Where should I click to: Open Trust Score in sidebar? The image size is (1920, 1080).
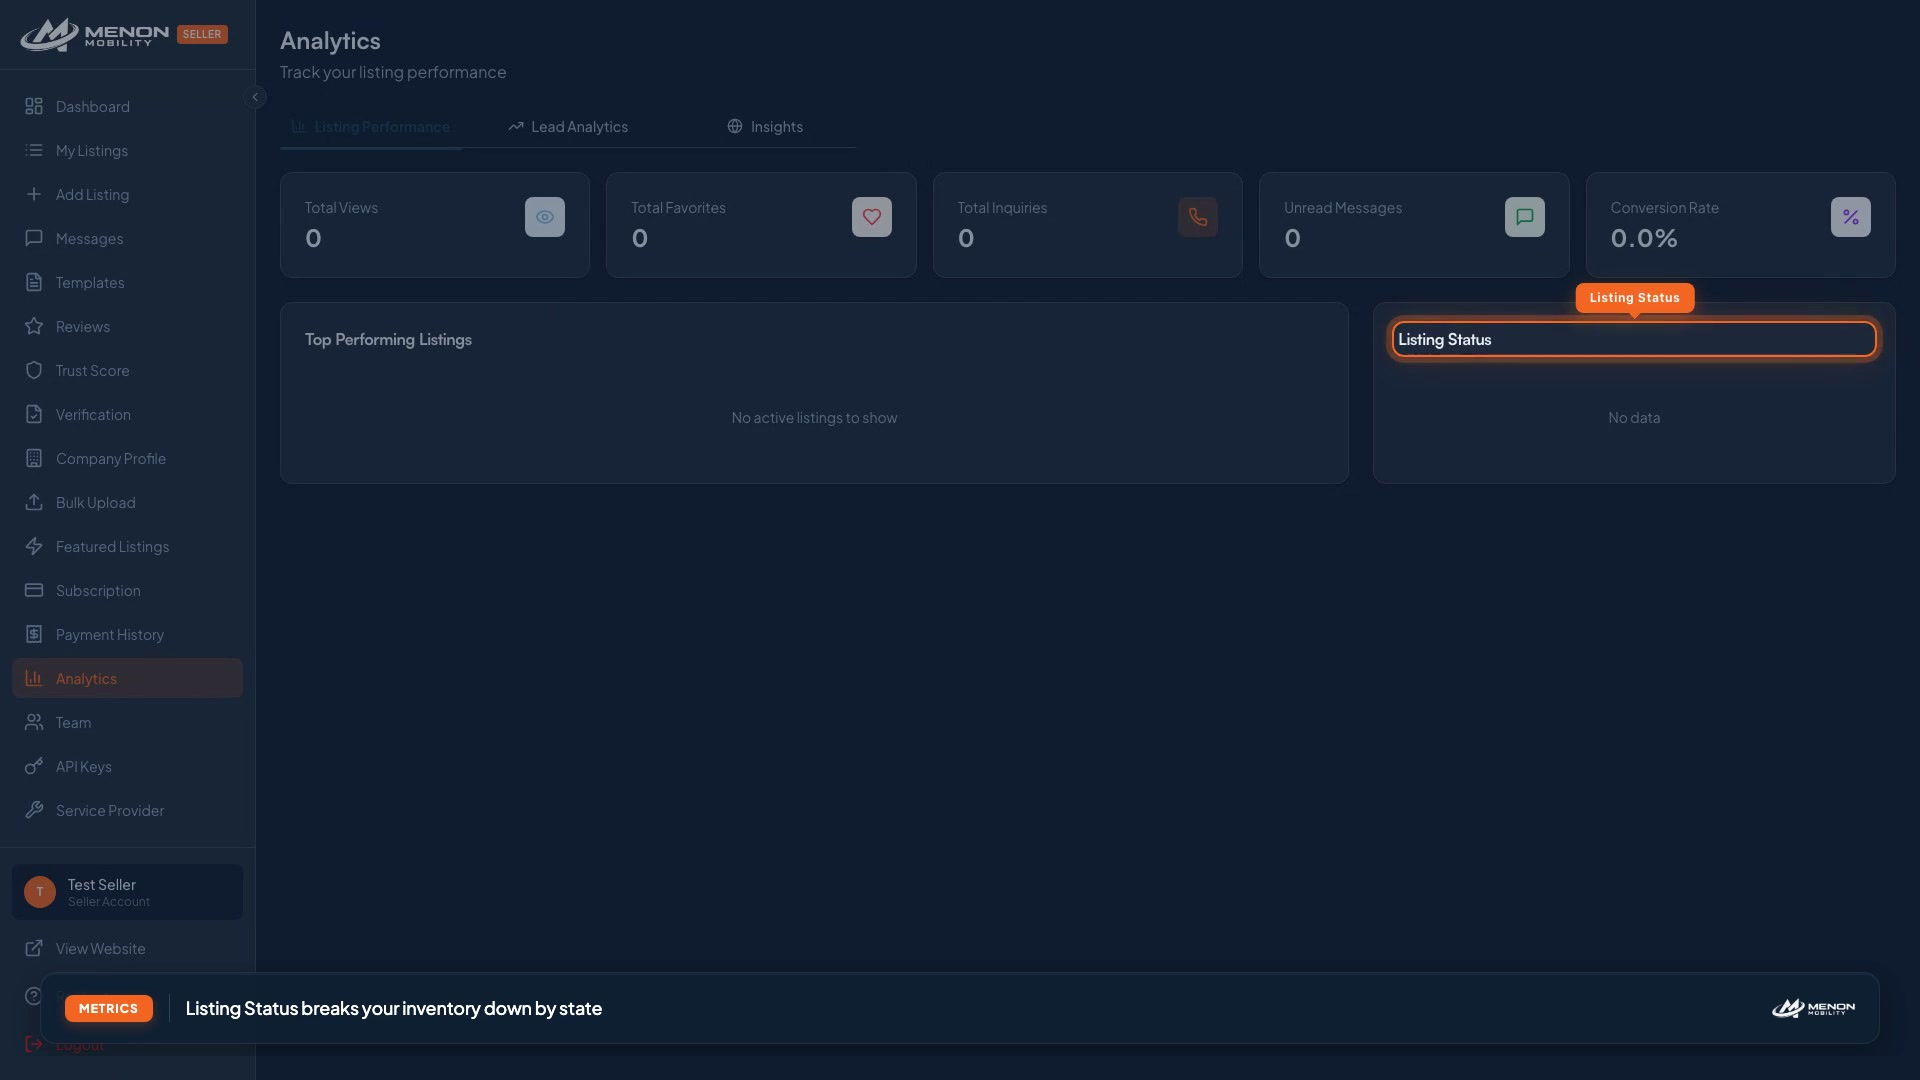pyautogui.click(x=127, y=371)
